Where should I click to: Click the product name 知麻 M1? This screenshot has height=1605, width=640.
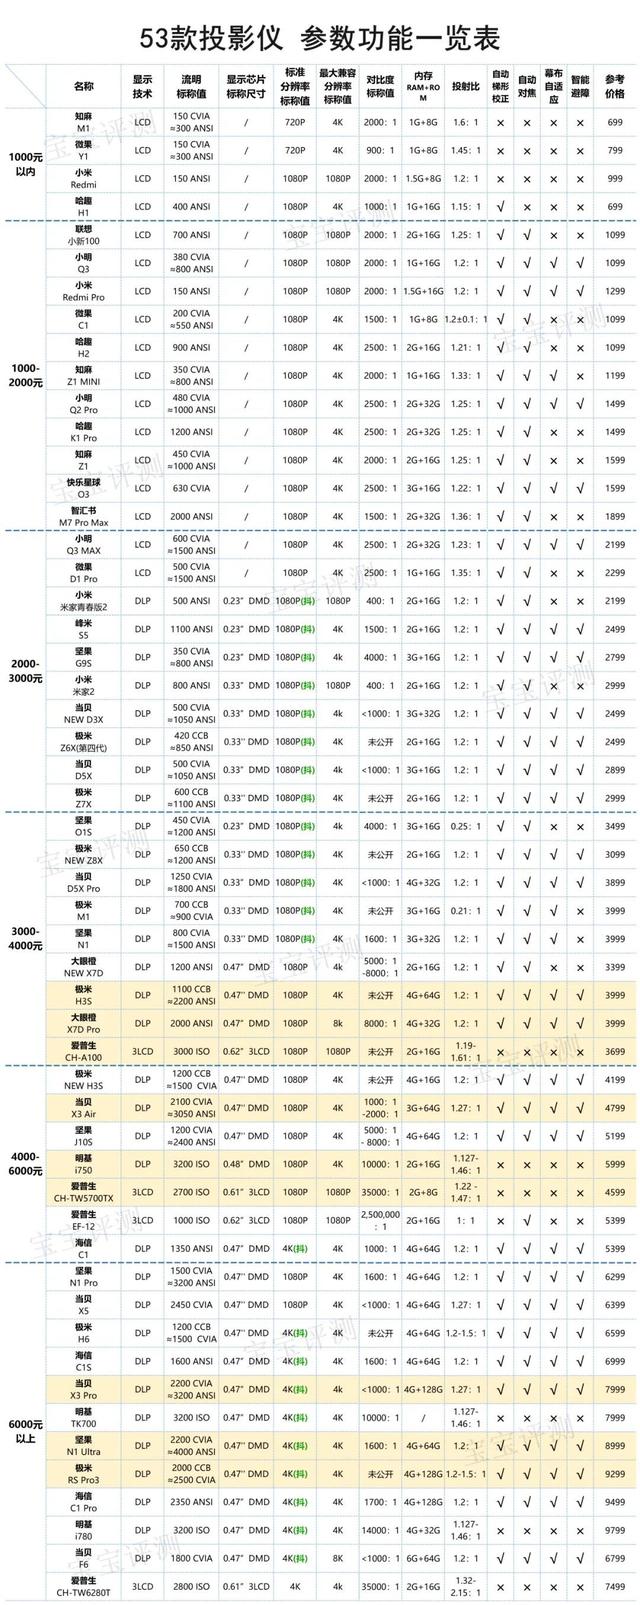point(84,122)
